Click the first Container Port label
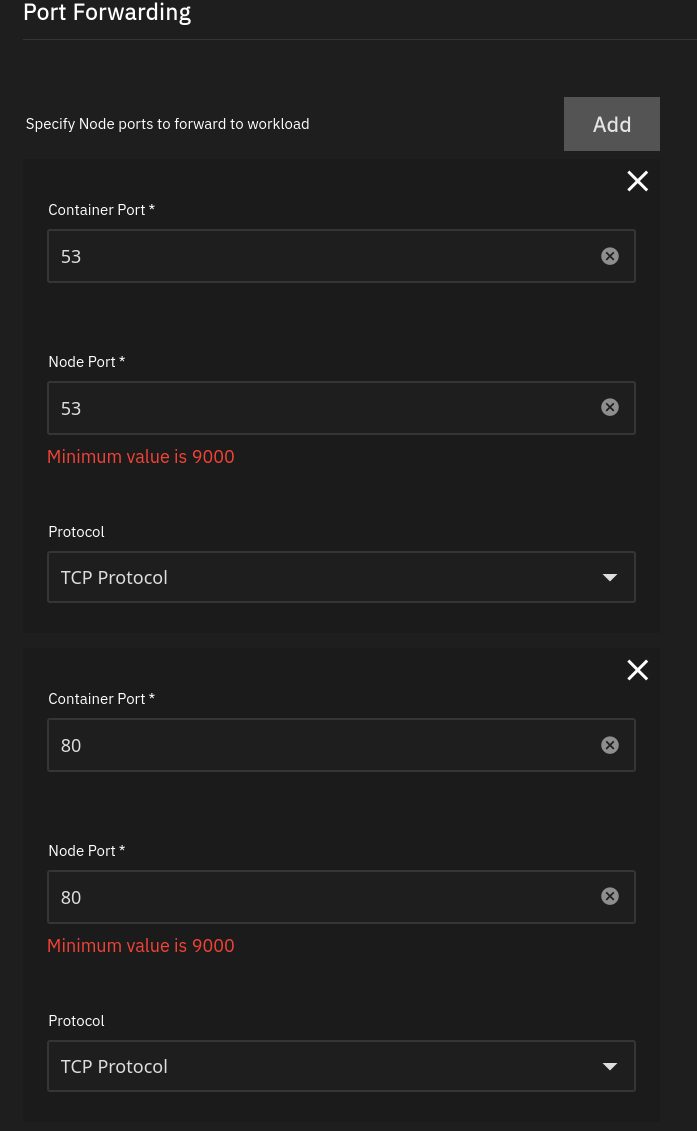Image resolution: width=697 pixels, height=1131 pixels. pyautogui.click(x=102, y=210)
